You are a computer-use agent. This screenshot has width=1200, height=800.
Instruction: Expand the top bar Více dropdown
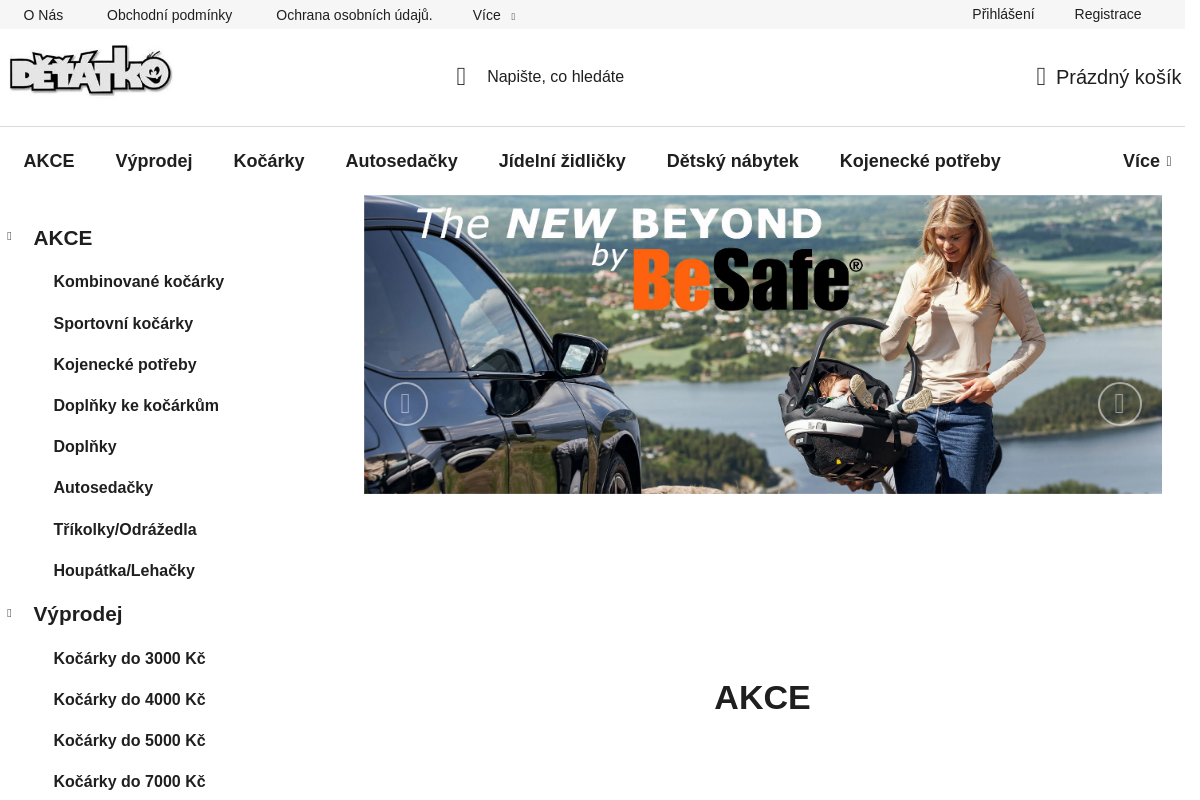[494, 15]
